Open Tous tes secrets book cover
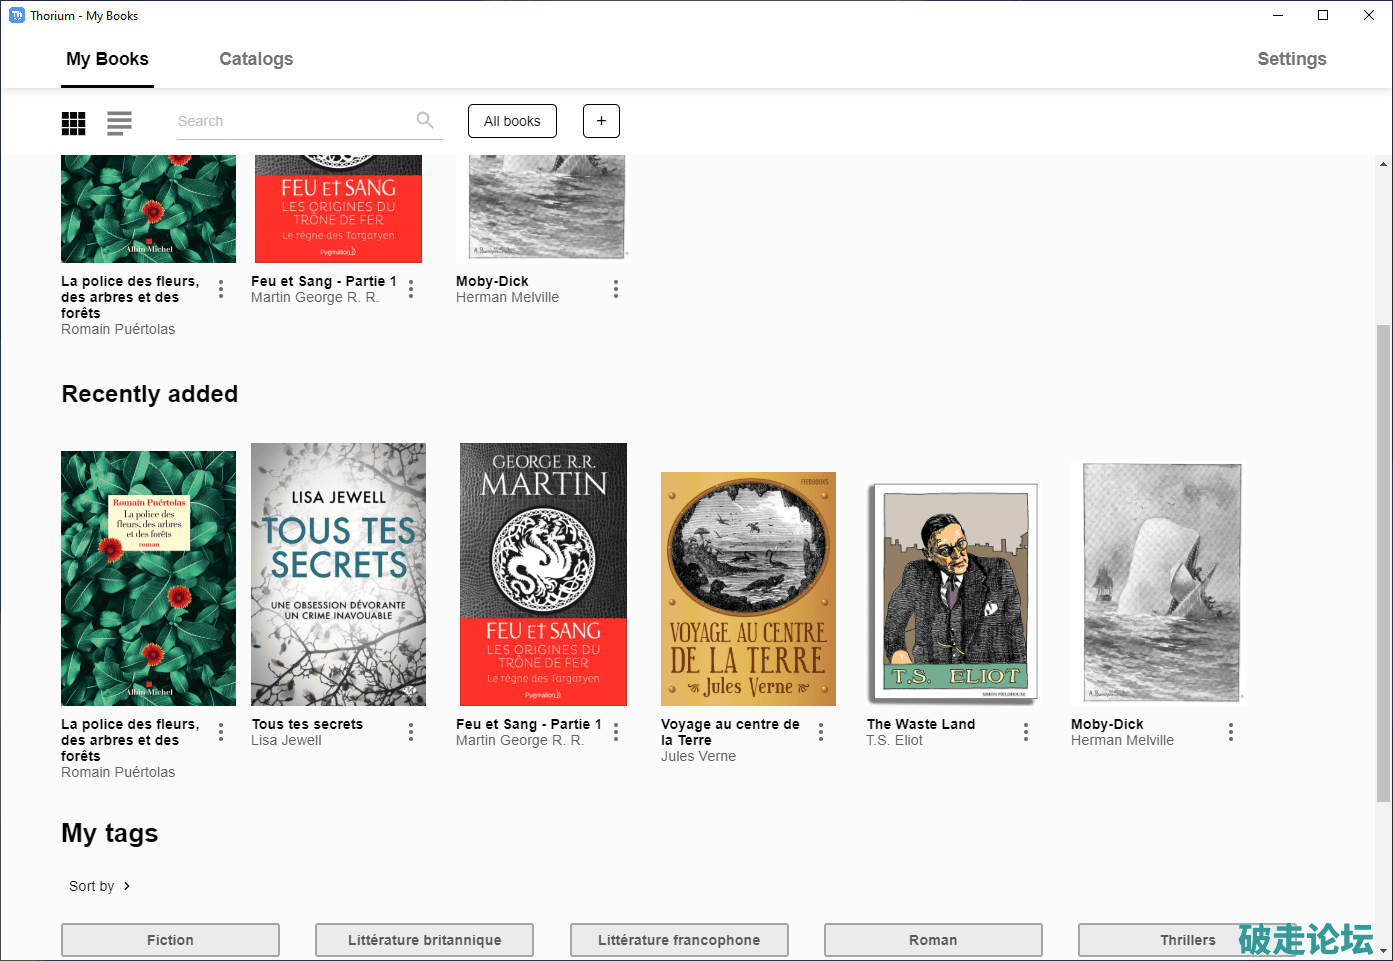This screenshot has height=961, width=1393. [x=338, y=575]
